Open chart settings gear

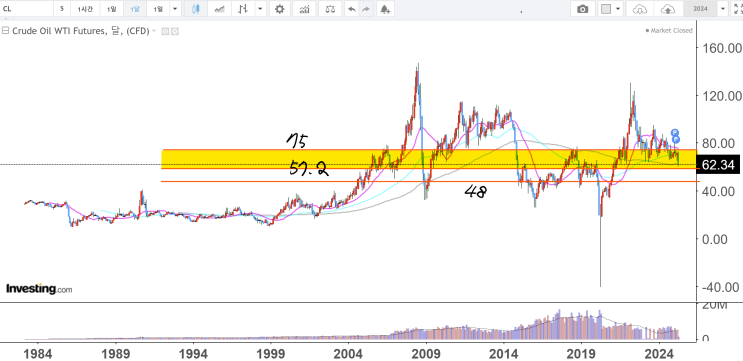point(280,9)
